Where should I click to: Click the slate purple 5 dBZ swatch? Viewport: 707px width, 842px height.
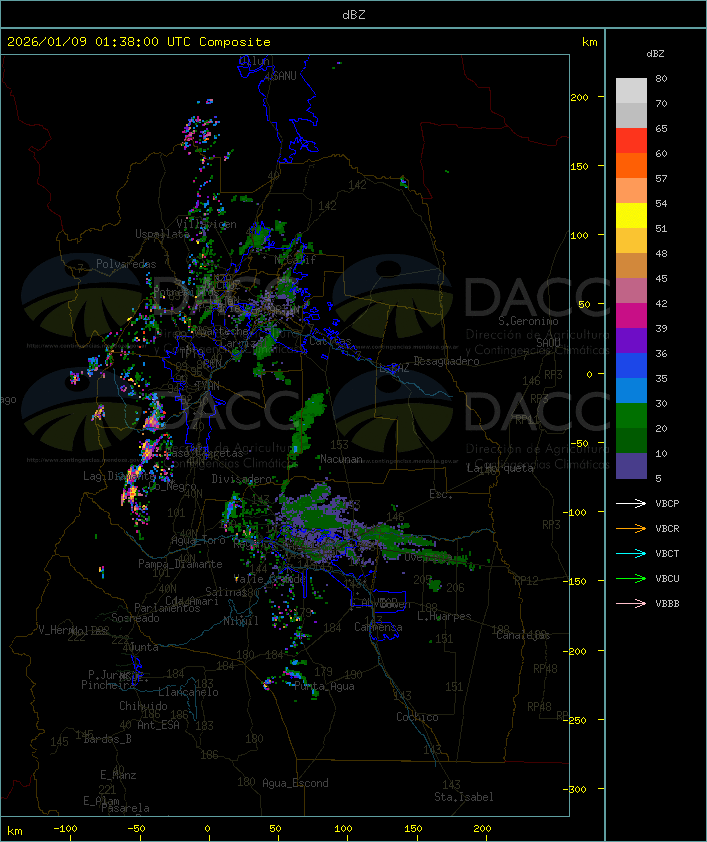(631, 465)
